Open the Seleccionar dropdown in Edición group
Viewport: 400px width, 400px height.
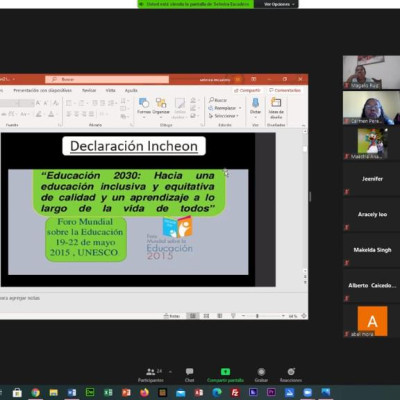[224, 116]
